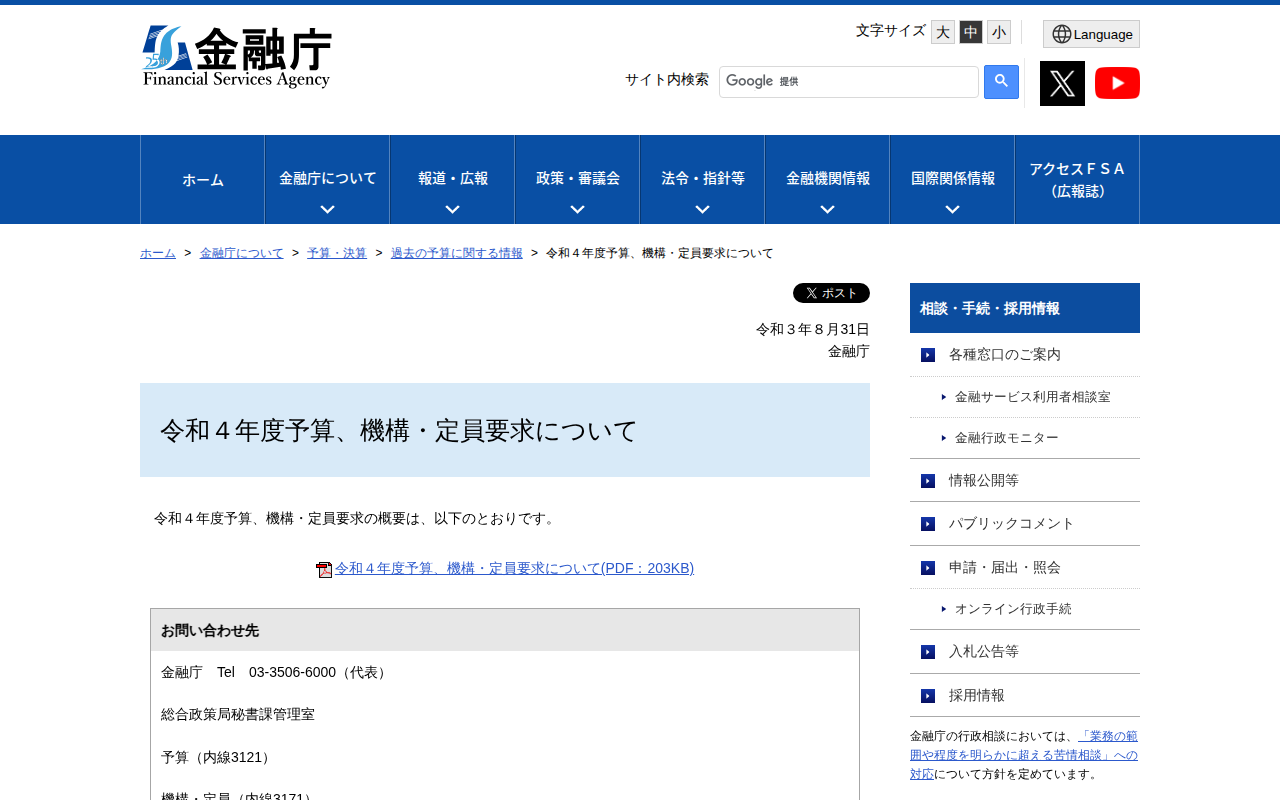Expand chevron under 報道・広報
This screenshot has height=800, width=1280.
pyautogui.click(x=452, y=209)
